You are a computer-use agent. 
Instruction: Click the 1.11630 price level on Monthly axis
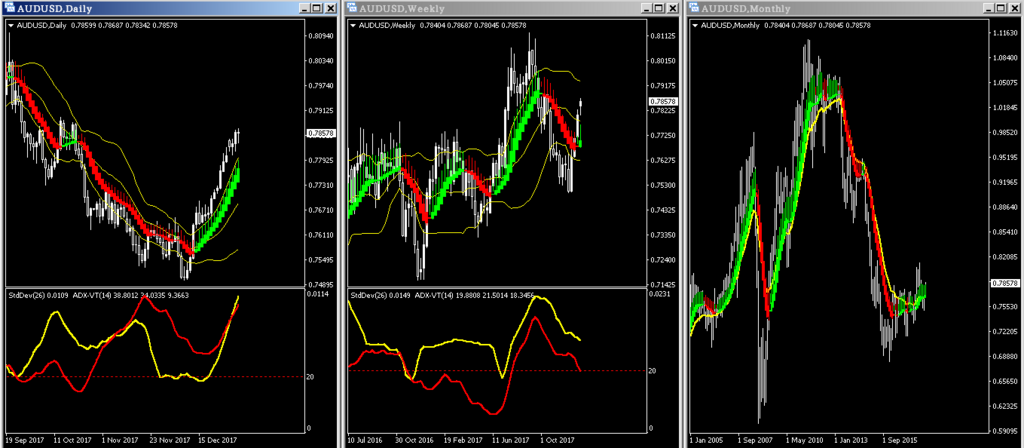1005,32
